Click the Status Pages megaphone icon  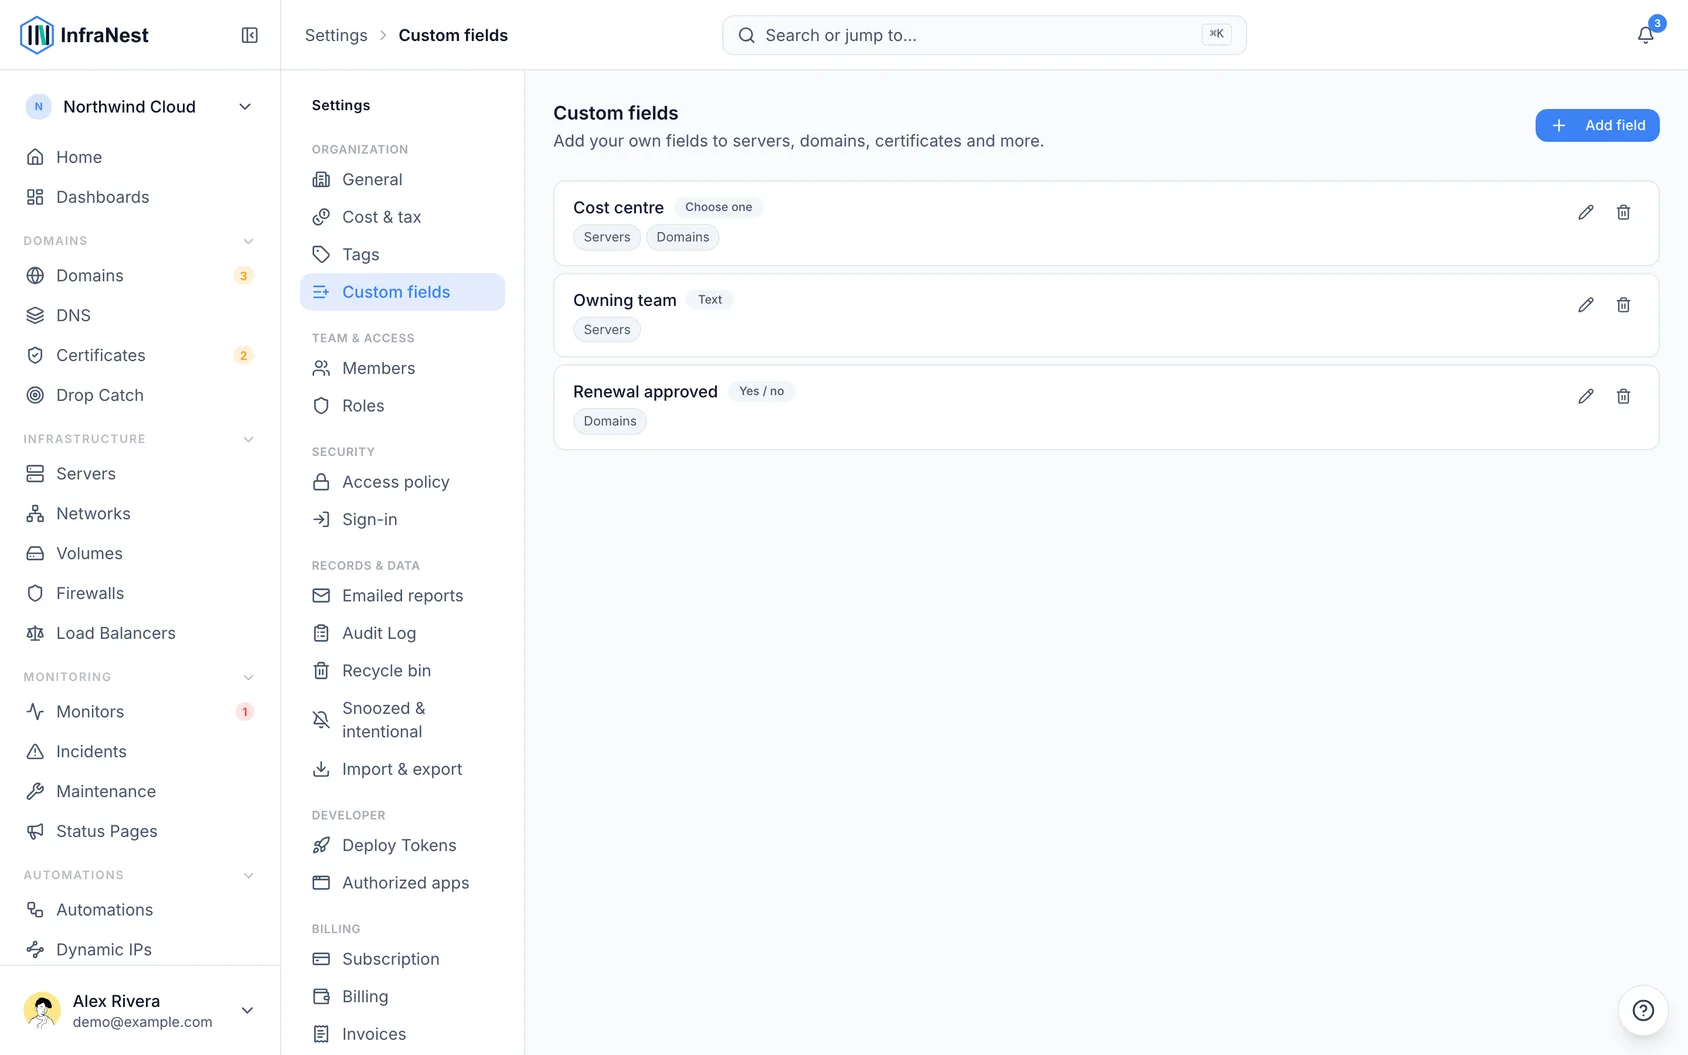coord(35,831)
